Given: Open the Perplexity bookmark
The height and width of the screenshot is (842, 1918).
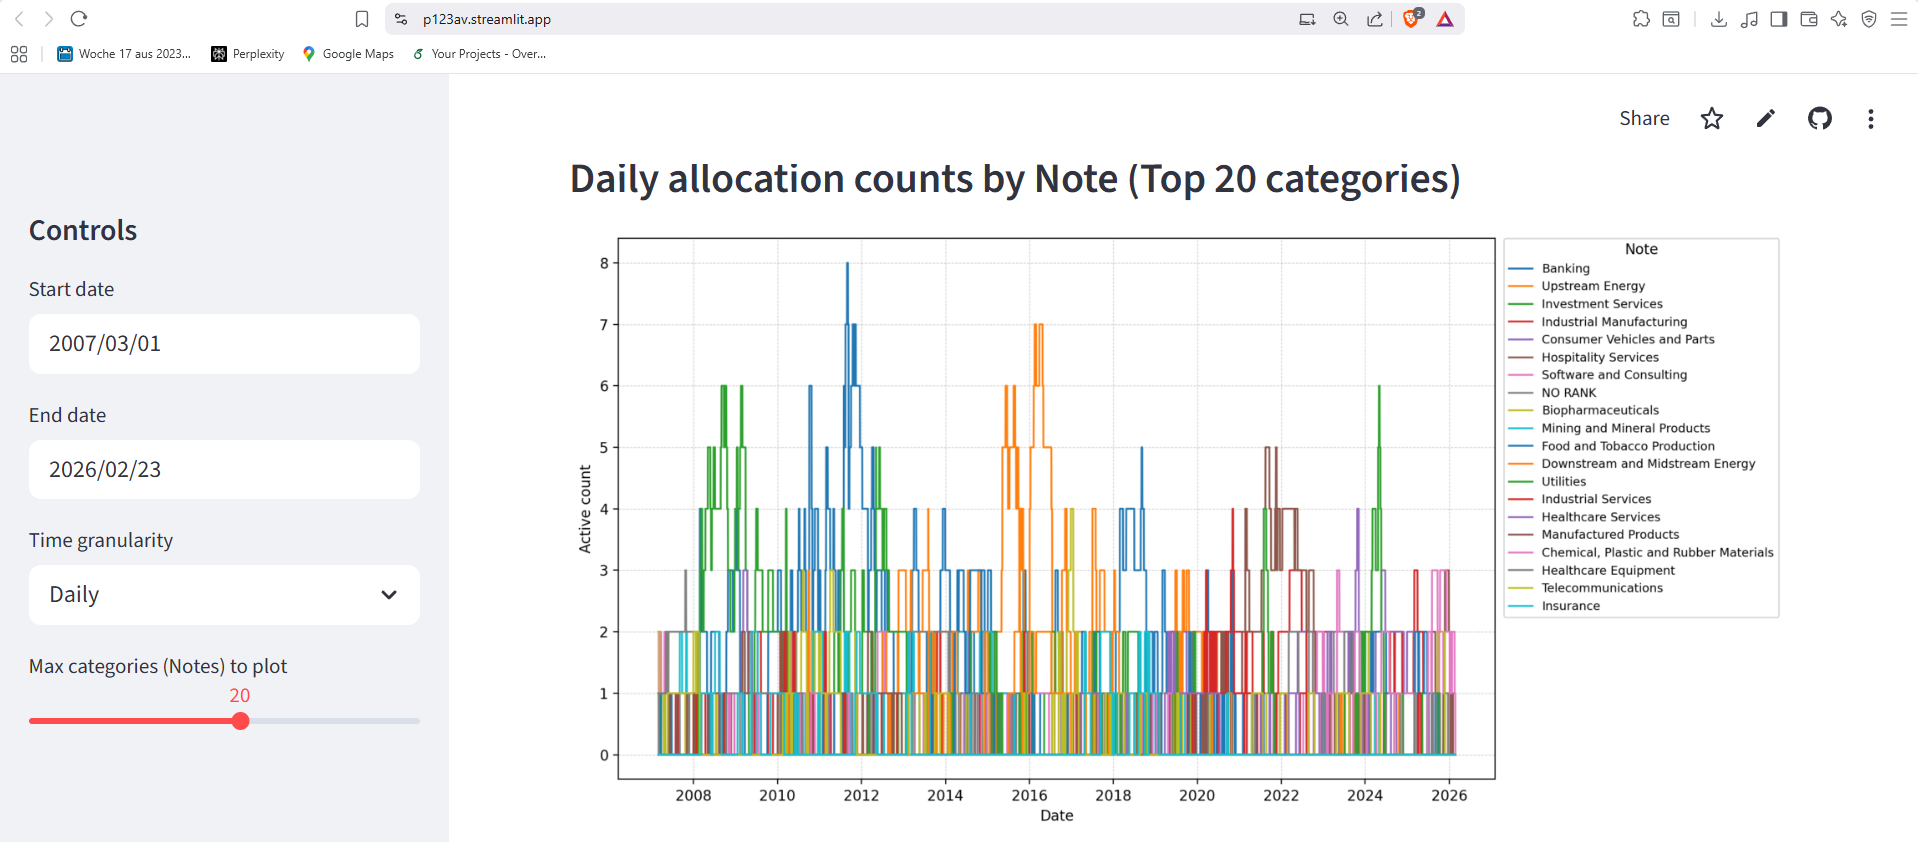Looking at the screenshot, I should 248,54.
